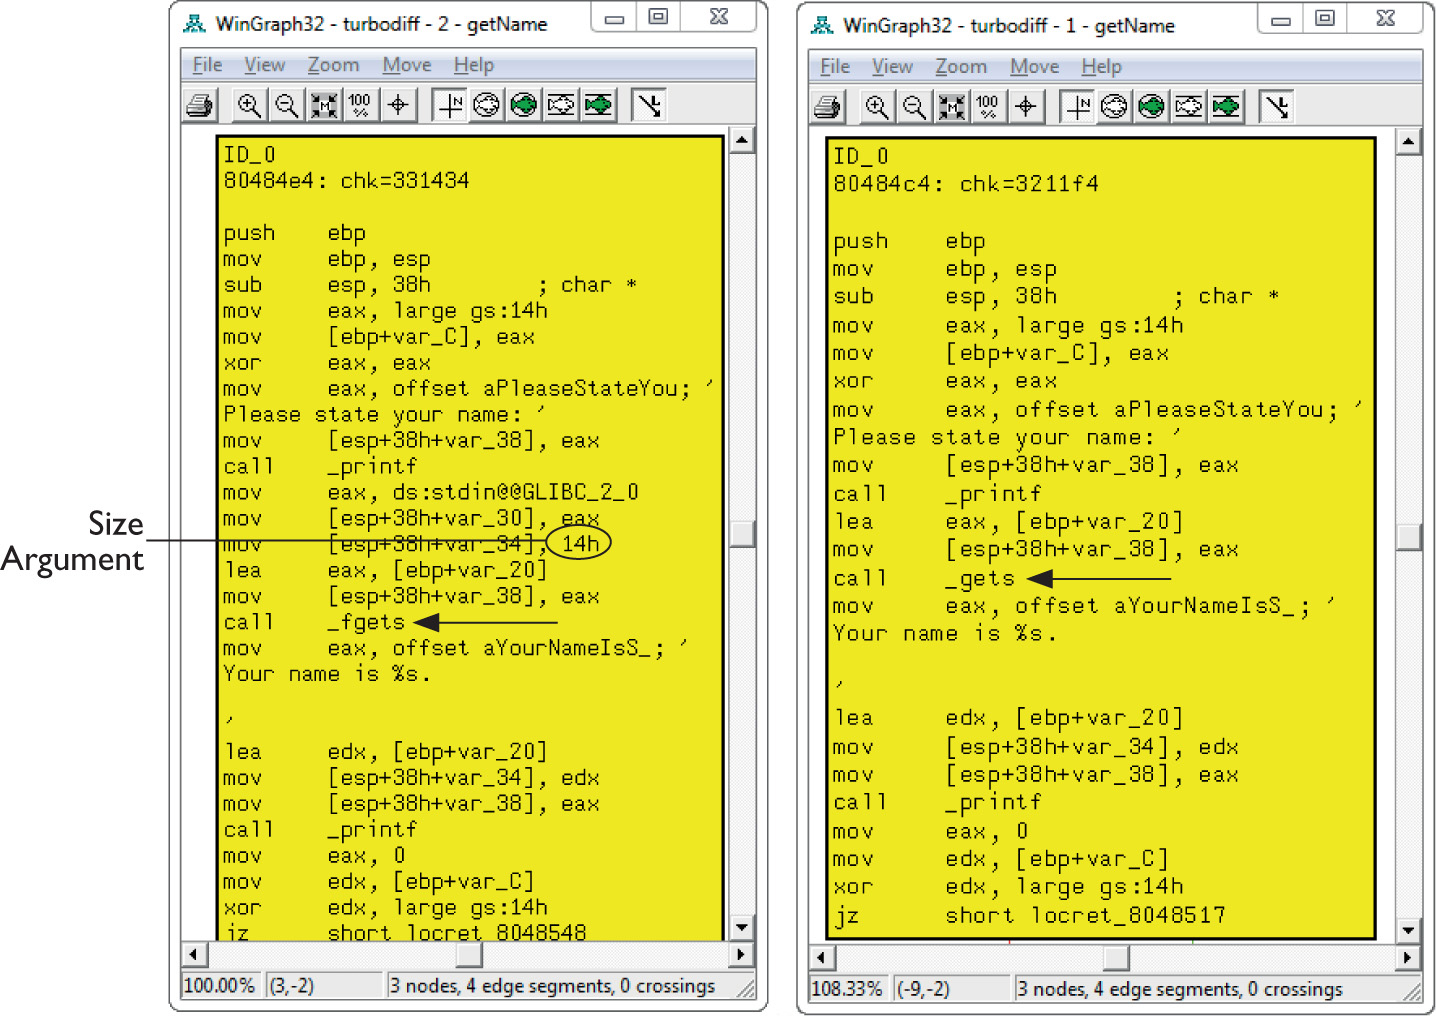
Task: Open Help menu in turbodiff 1 window
Action: click(x=1101, y=67)
